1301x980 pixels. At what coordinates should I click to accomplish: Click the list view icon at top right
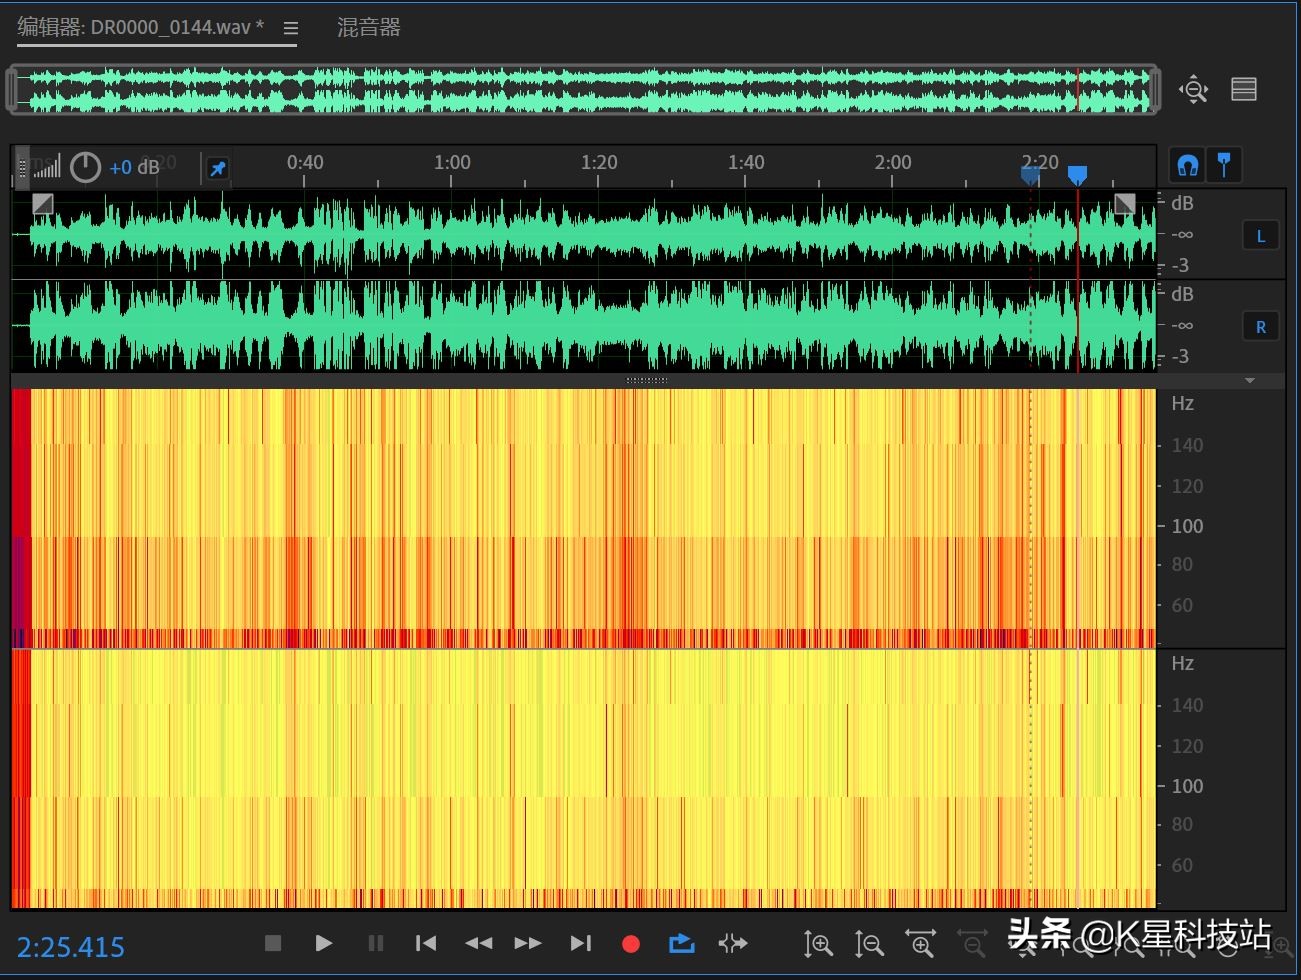click(1244, 89)
